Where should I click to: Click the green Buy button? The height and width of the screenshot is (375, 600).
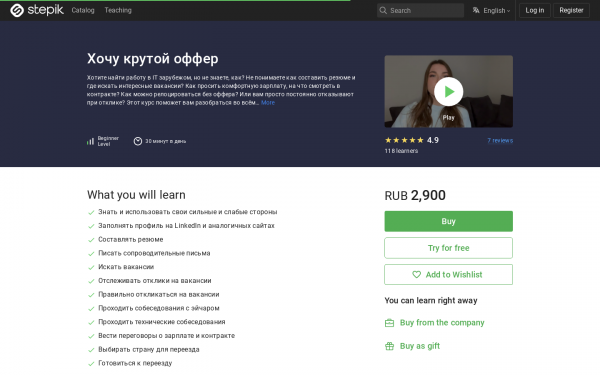(x=448, y=221)
